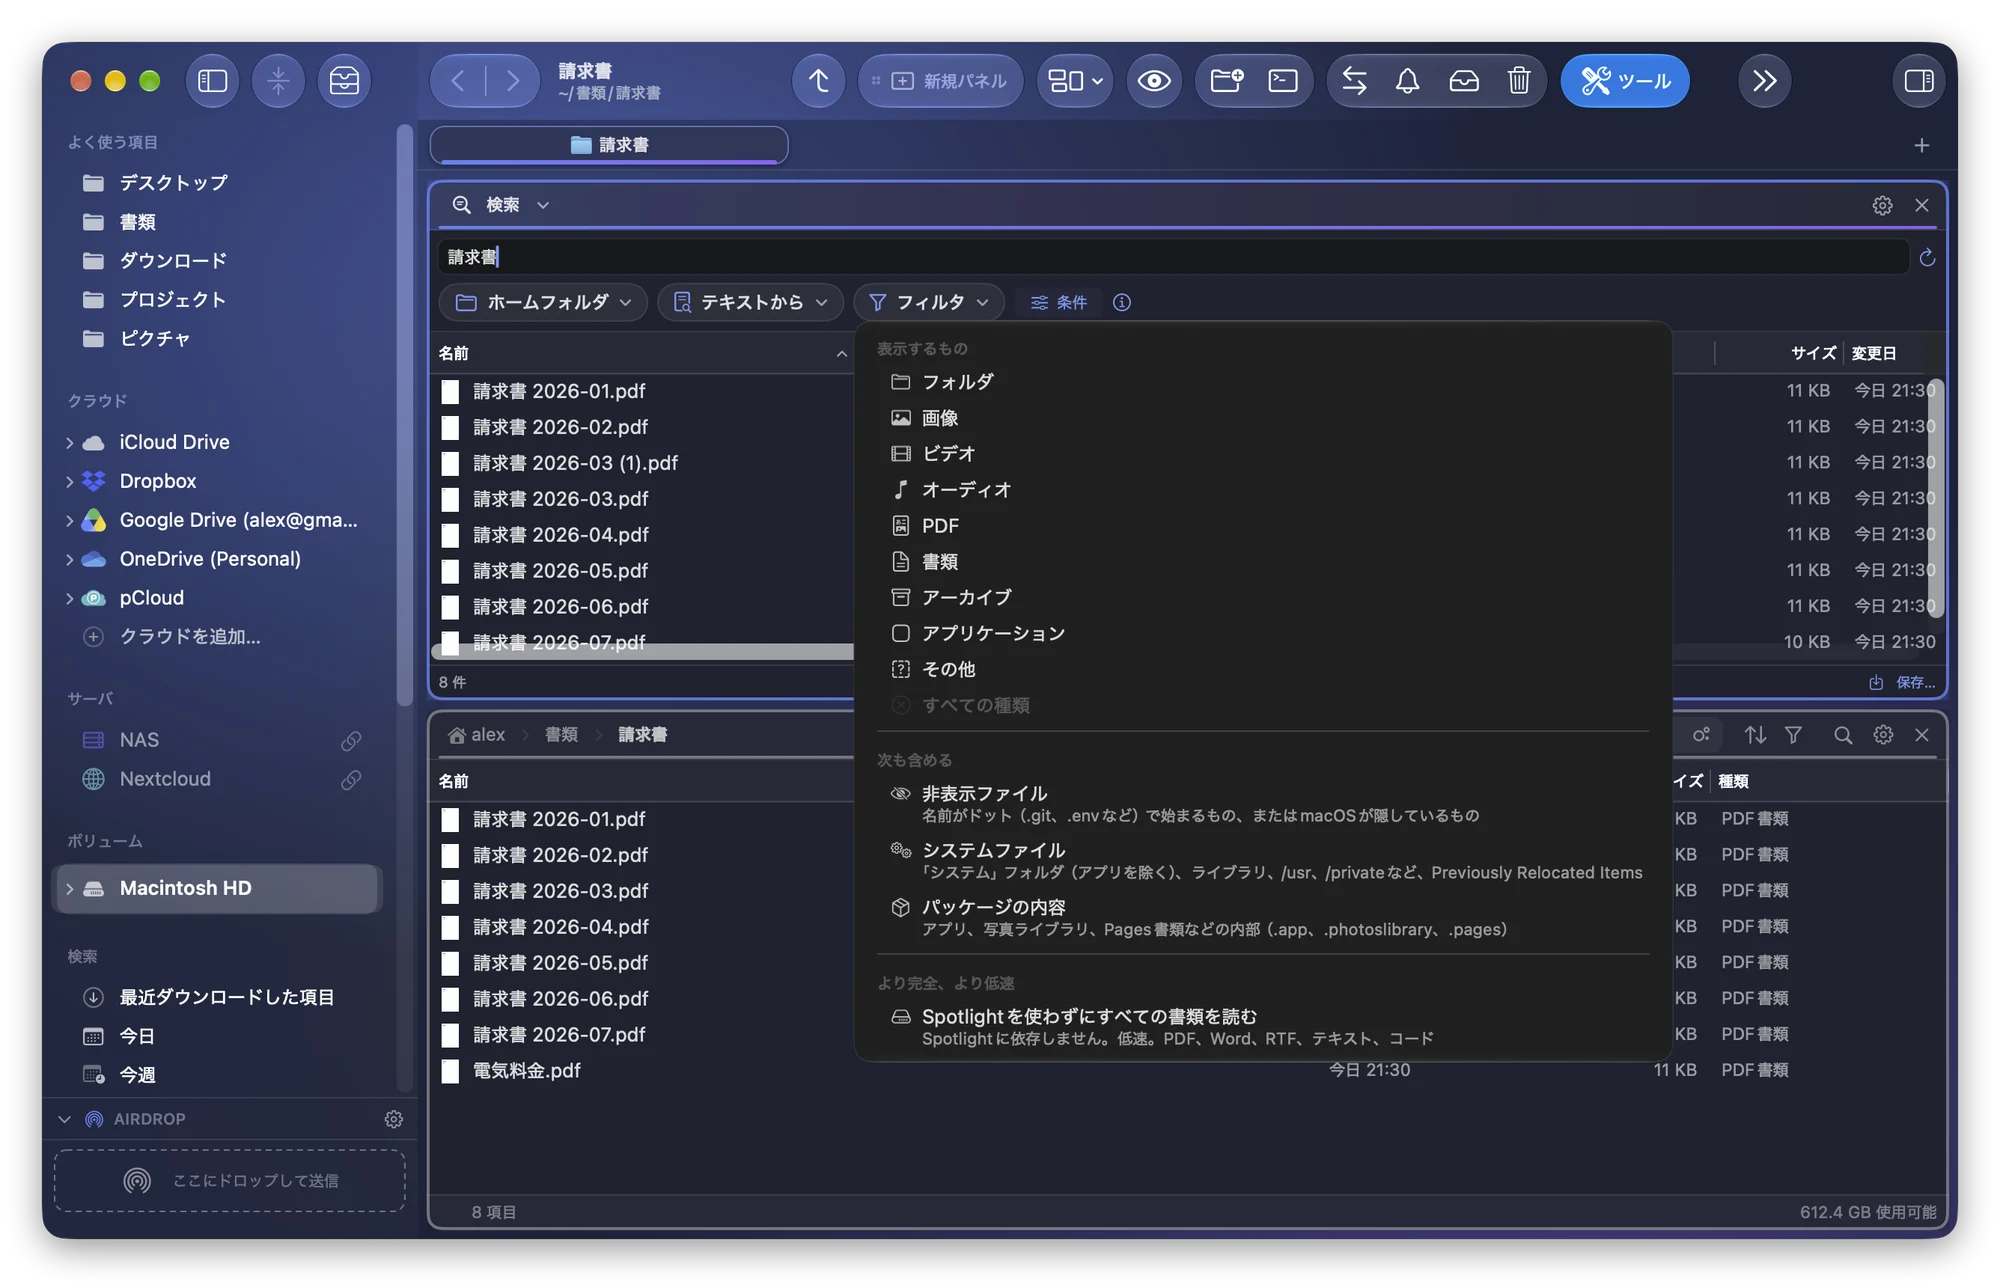Toggle 非表示ファイル inclusion option

[x=1264, y=804]
